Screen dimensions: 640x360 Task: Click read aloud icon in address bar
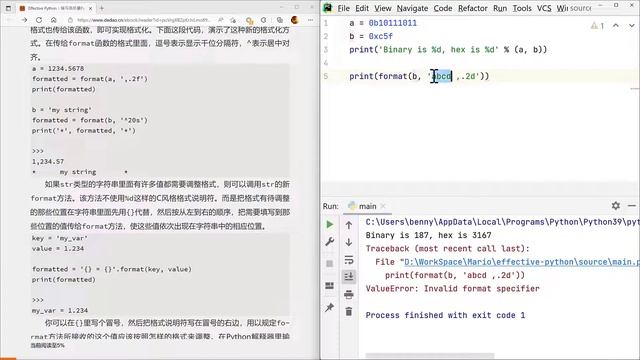221,20
